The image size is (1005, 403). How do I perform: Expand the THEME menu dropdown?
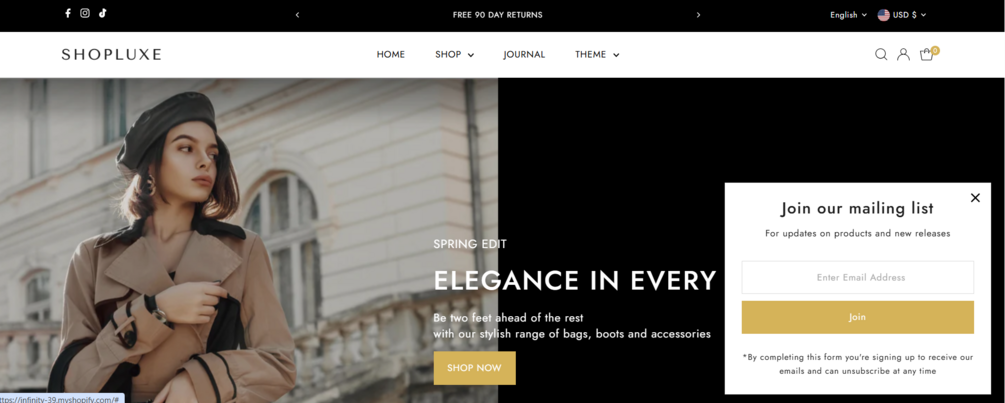click(597, 54)
